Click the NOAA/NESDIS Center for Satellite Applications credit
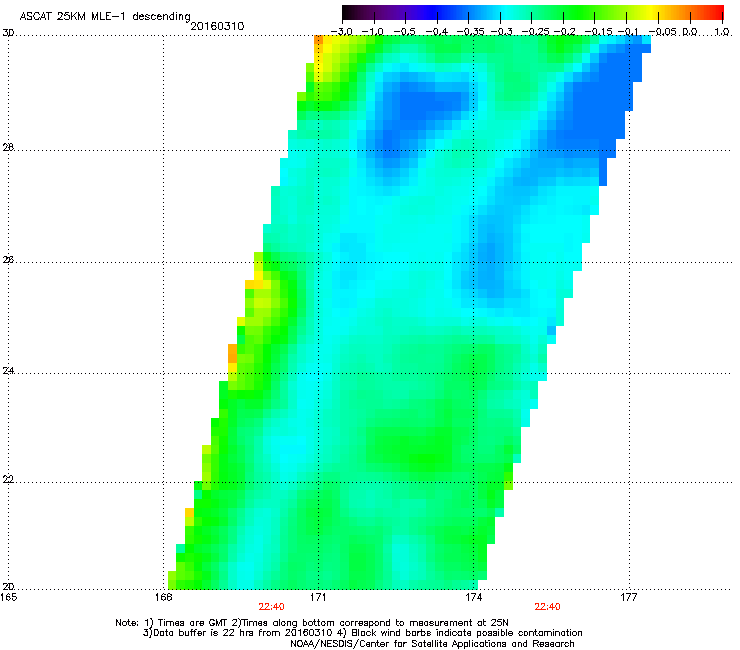This screenshot has height=650, width=740. [432, 644]
